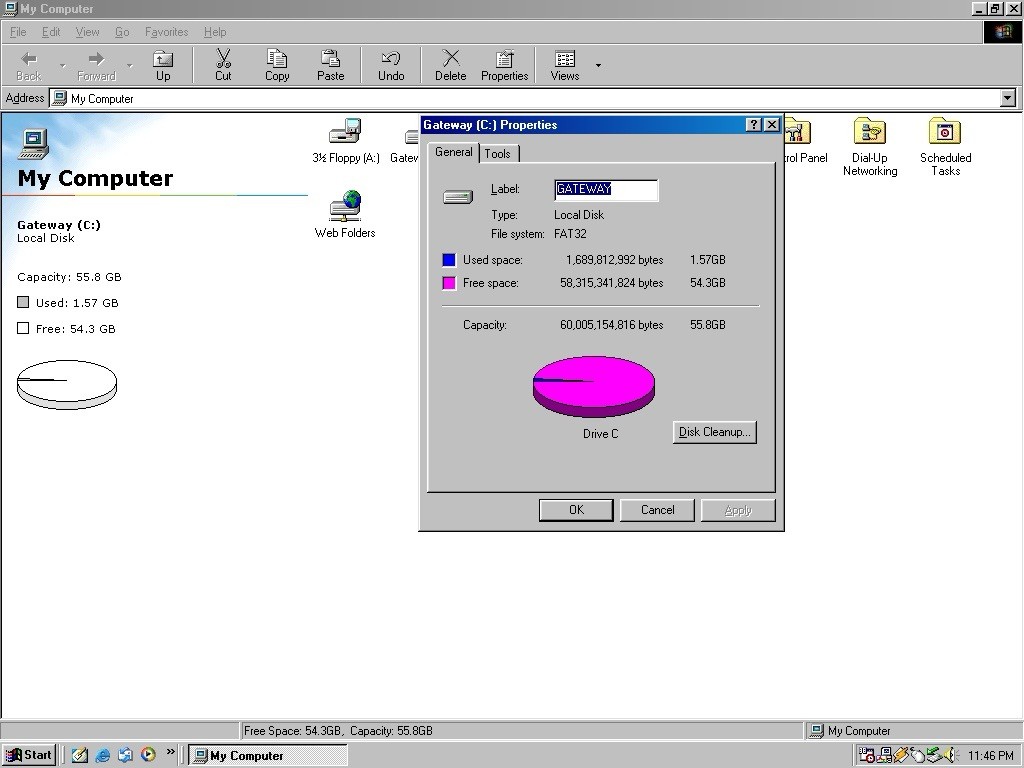Click the '1,689,812,992 bytes' used value
This screenshot has width=1024, height=768.
[x=615, y=260]
